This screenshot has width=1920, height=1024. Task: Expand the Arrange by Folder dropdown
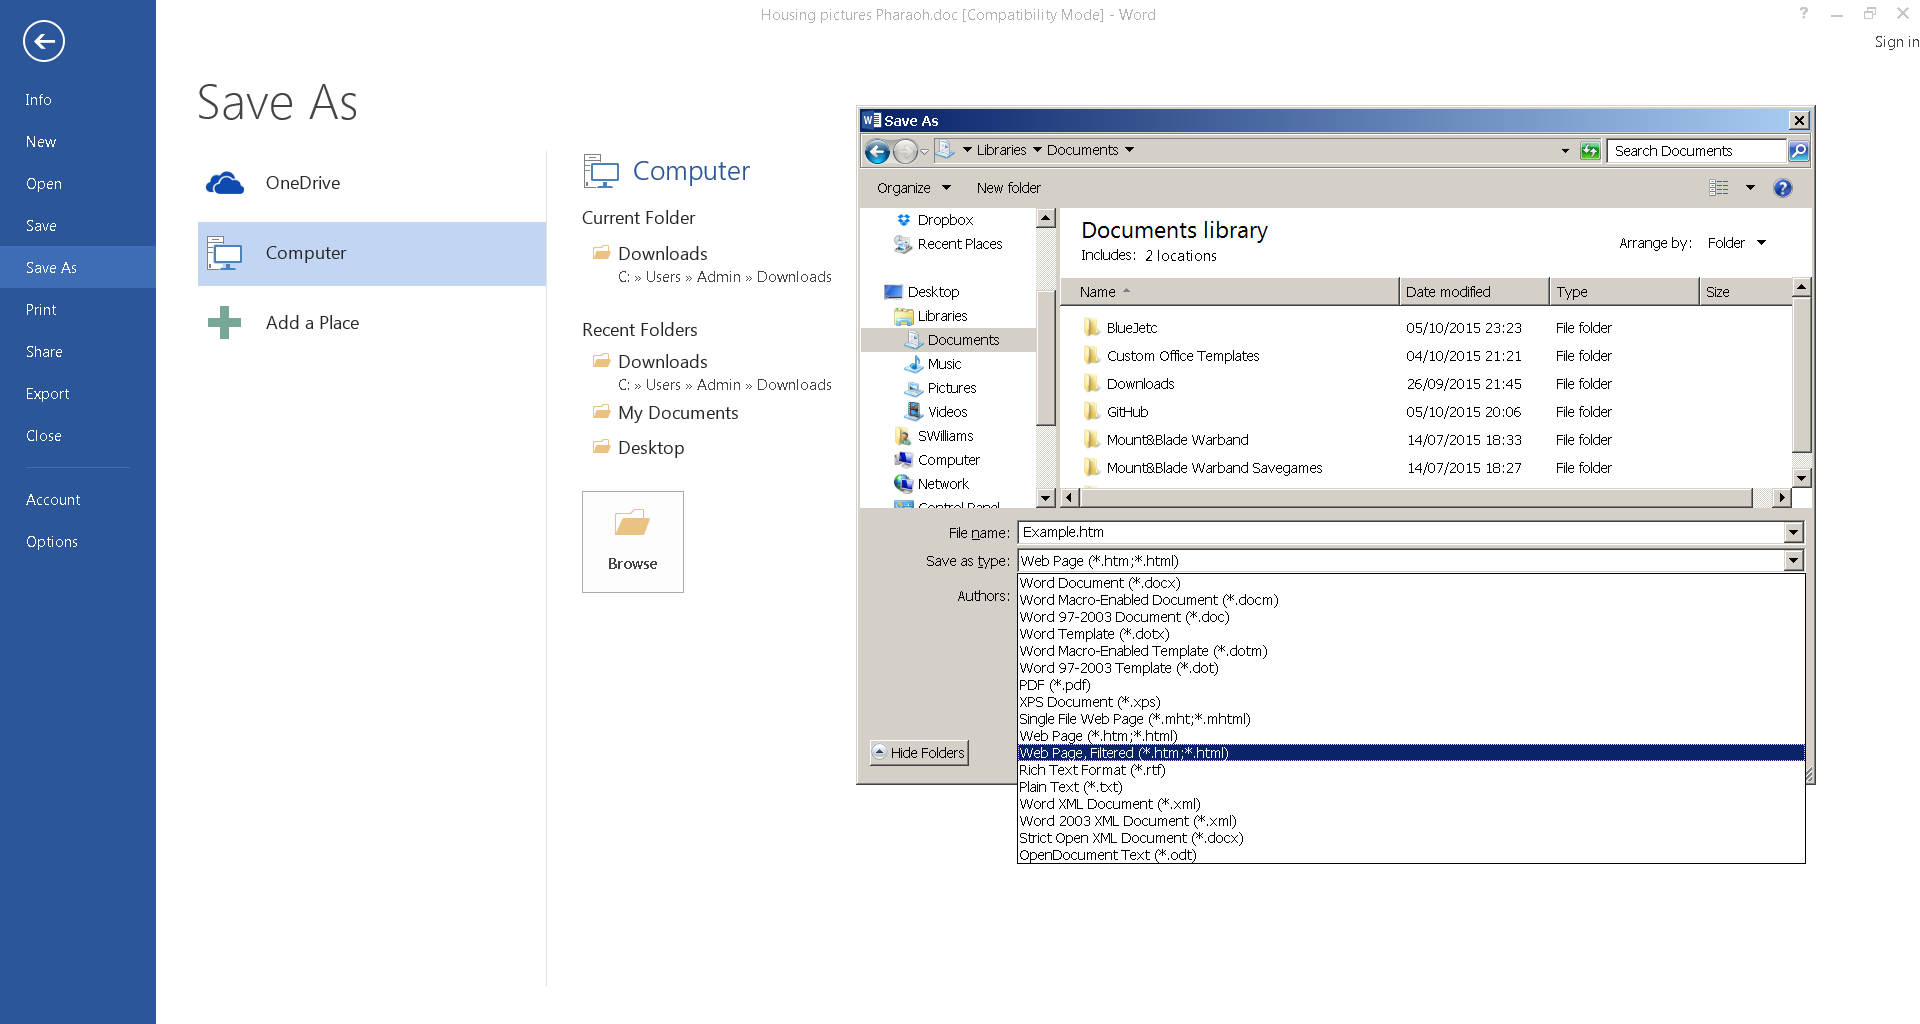(1737, 243)
